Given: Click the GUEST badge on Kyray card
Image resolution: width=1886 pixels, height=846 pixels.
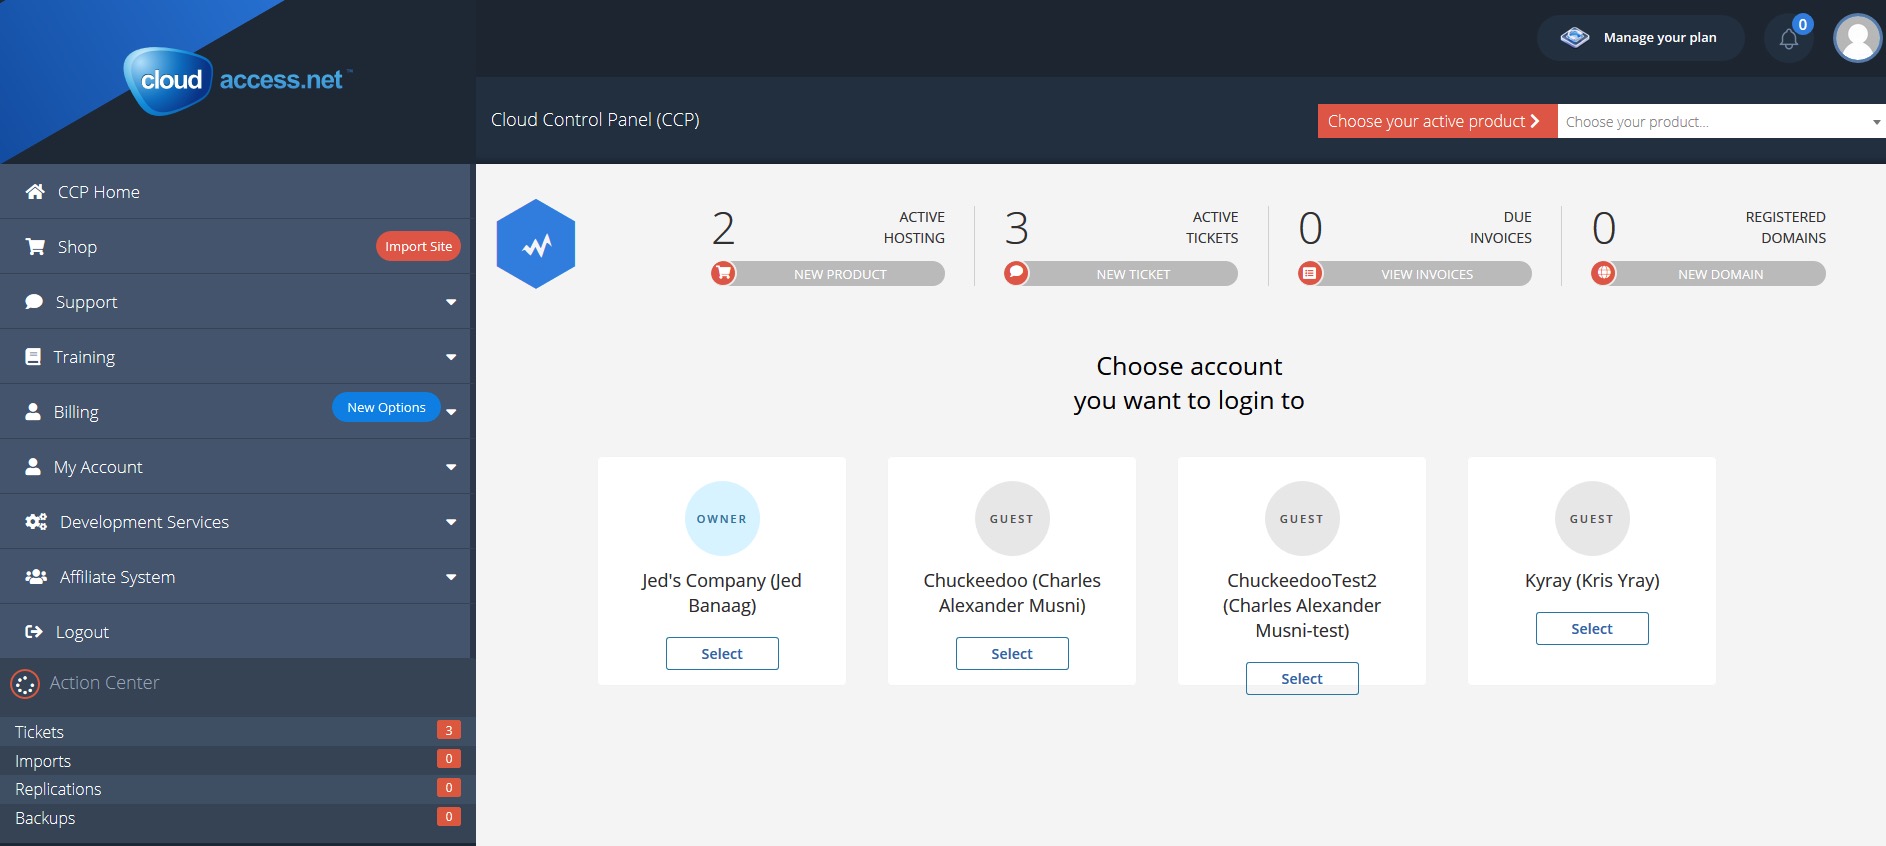Looking at the screenshot, I should [1592, 519].
